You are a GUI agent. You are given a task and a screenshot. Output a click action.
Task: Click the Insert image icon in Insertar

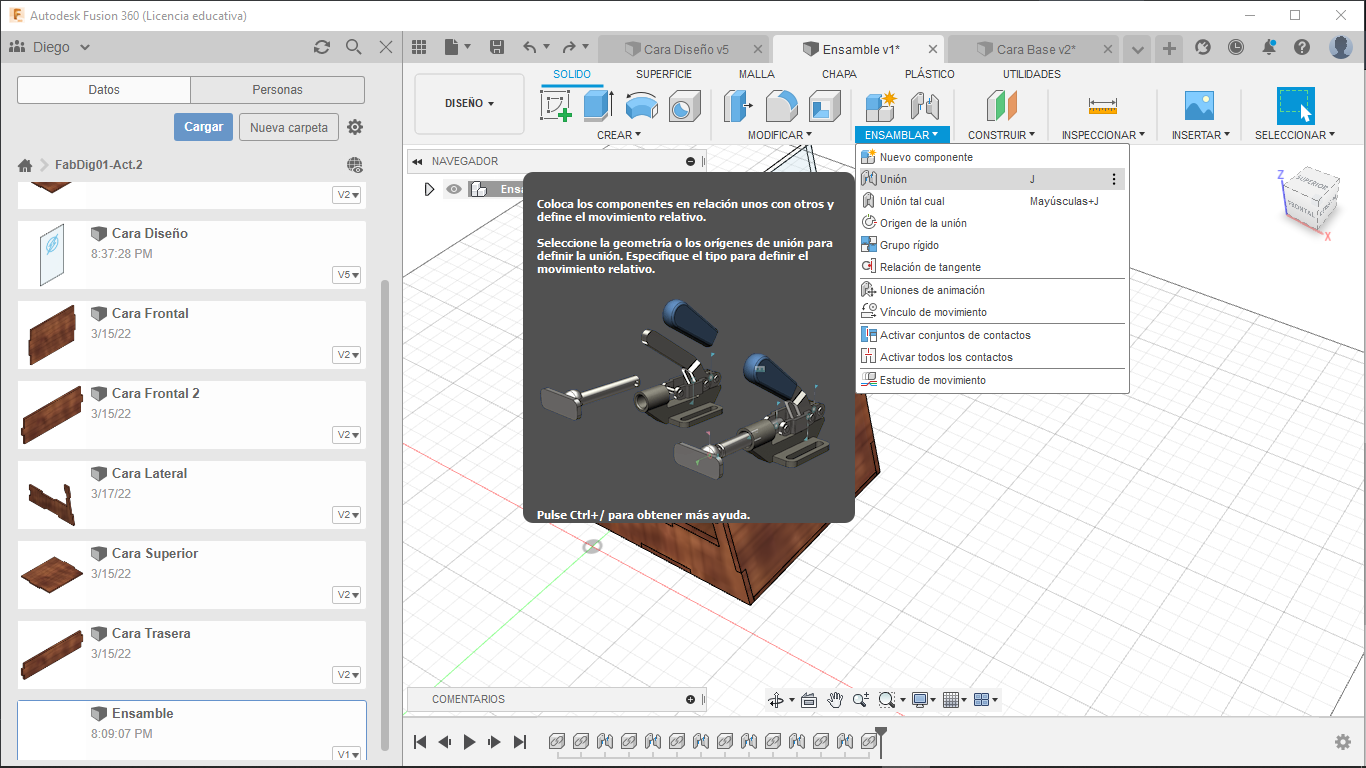pyautogui.click(x=1198, y=105)
